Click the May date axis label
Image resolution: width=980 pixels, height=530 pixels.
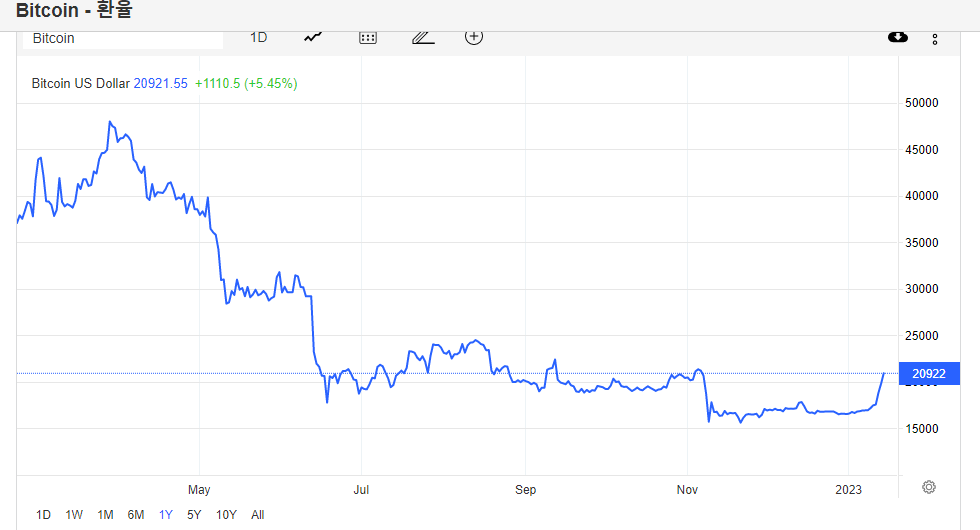point(199,489)
